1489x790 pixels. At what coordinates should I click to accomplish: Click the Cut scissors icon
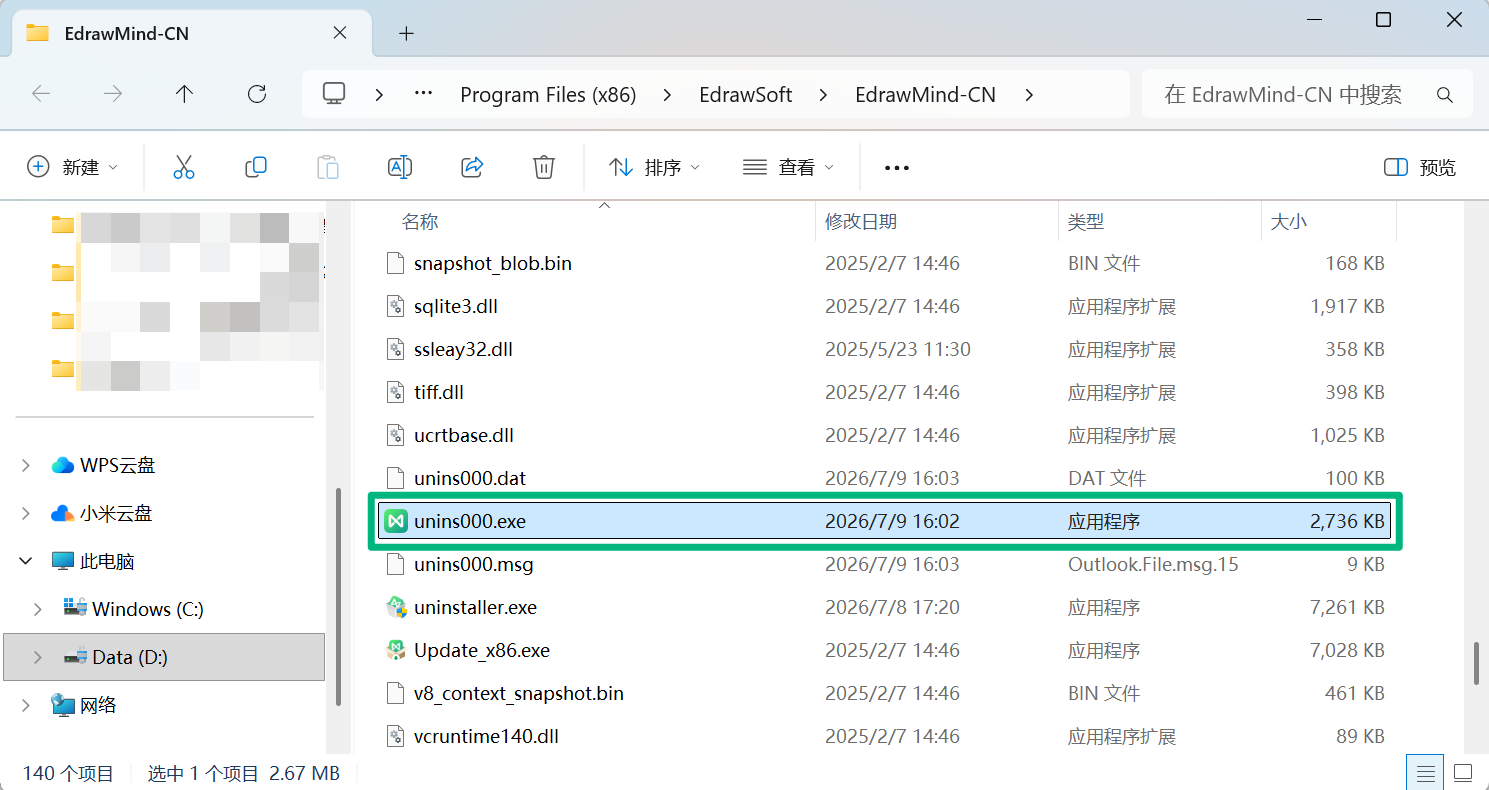[184, 167]
